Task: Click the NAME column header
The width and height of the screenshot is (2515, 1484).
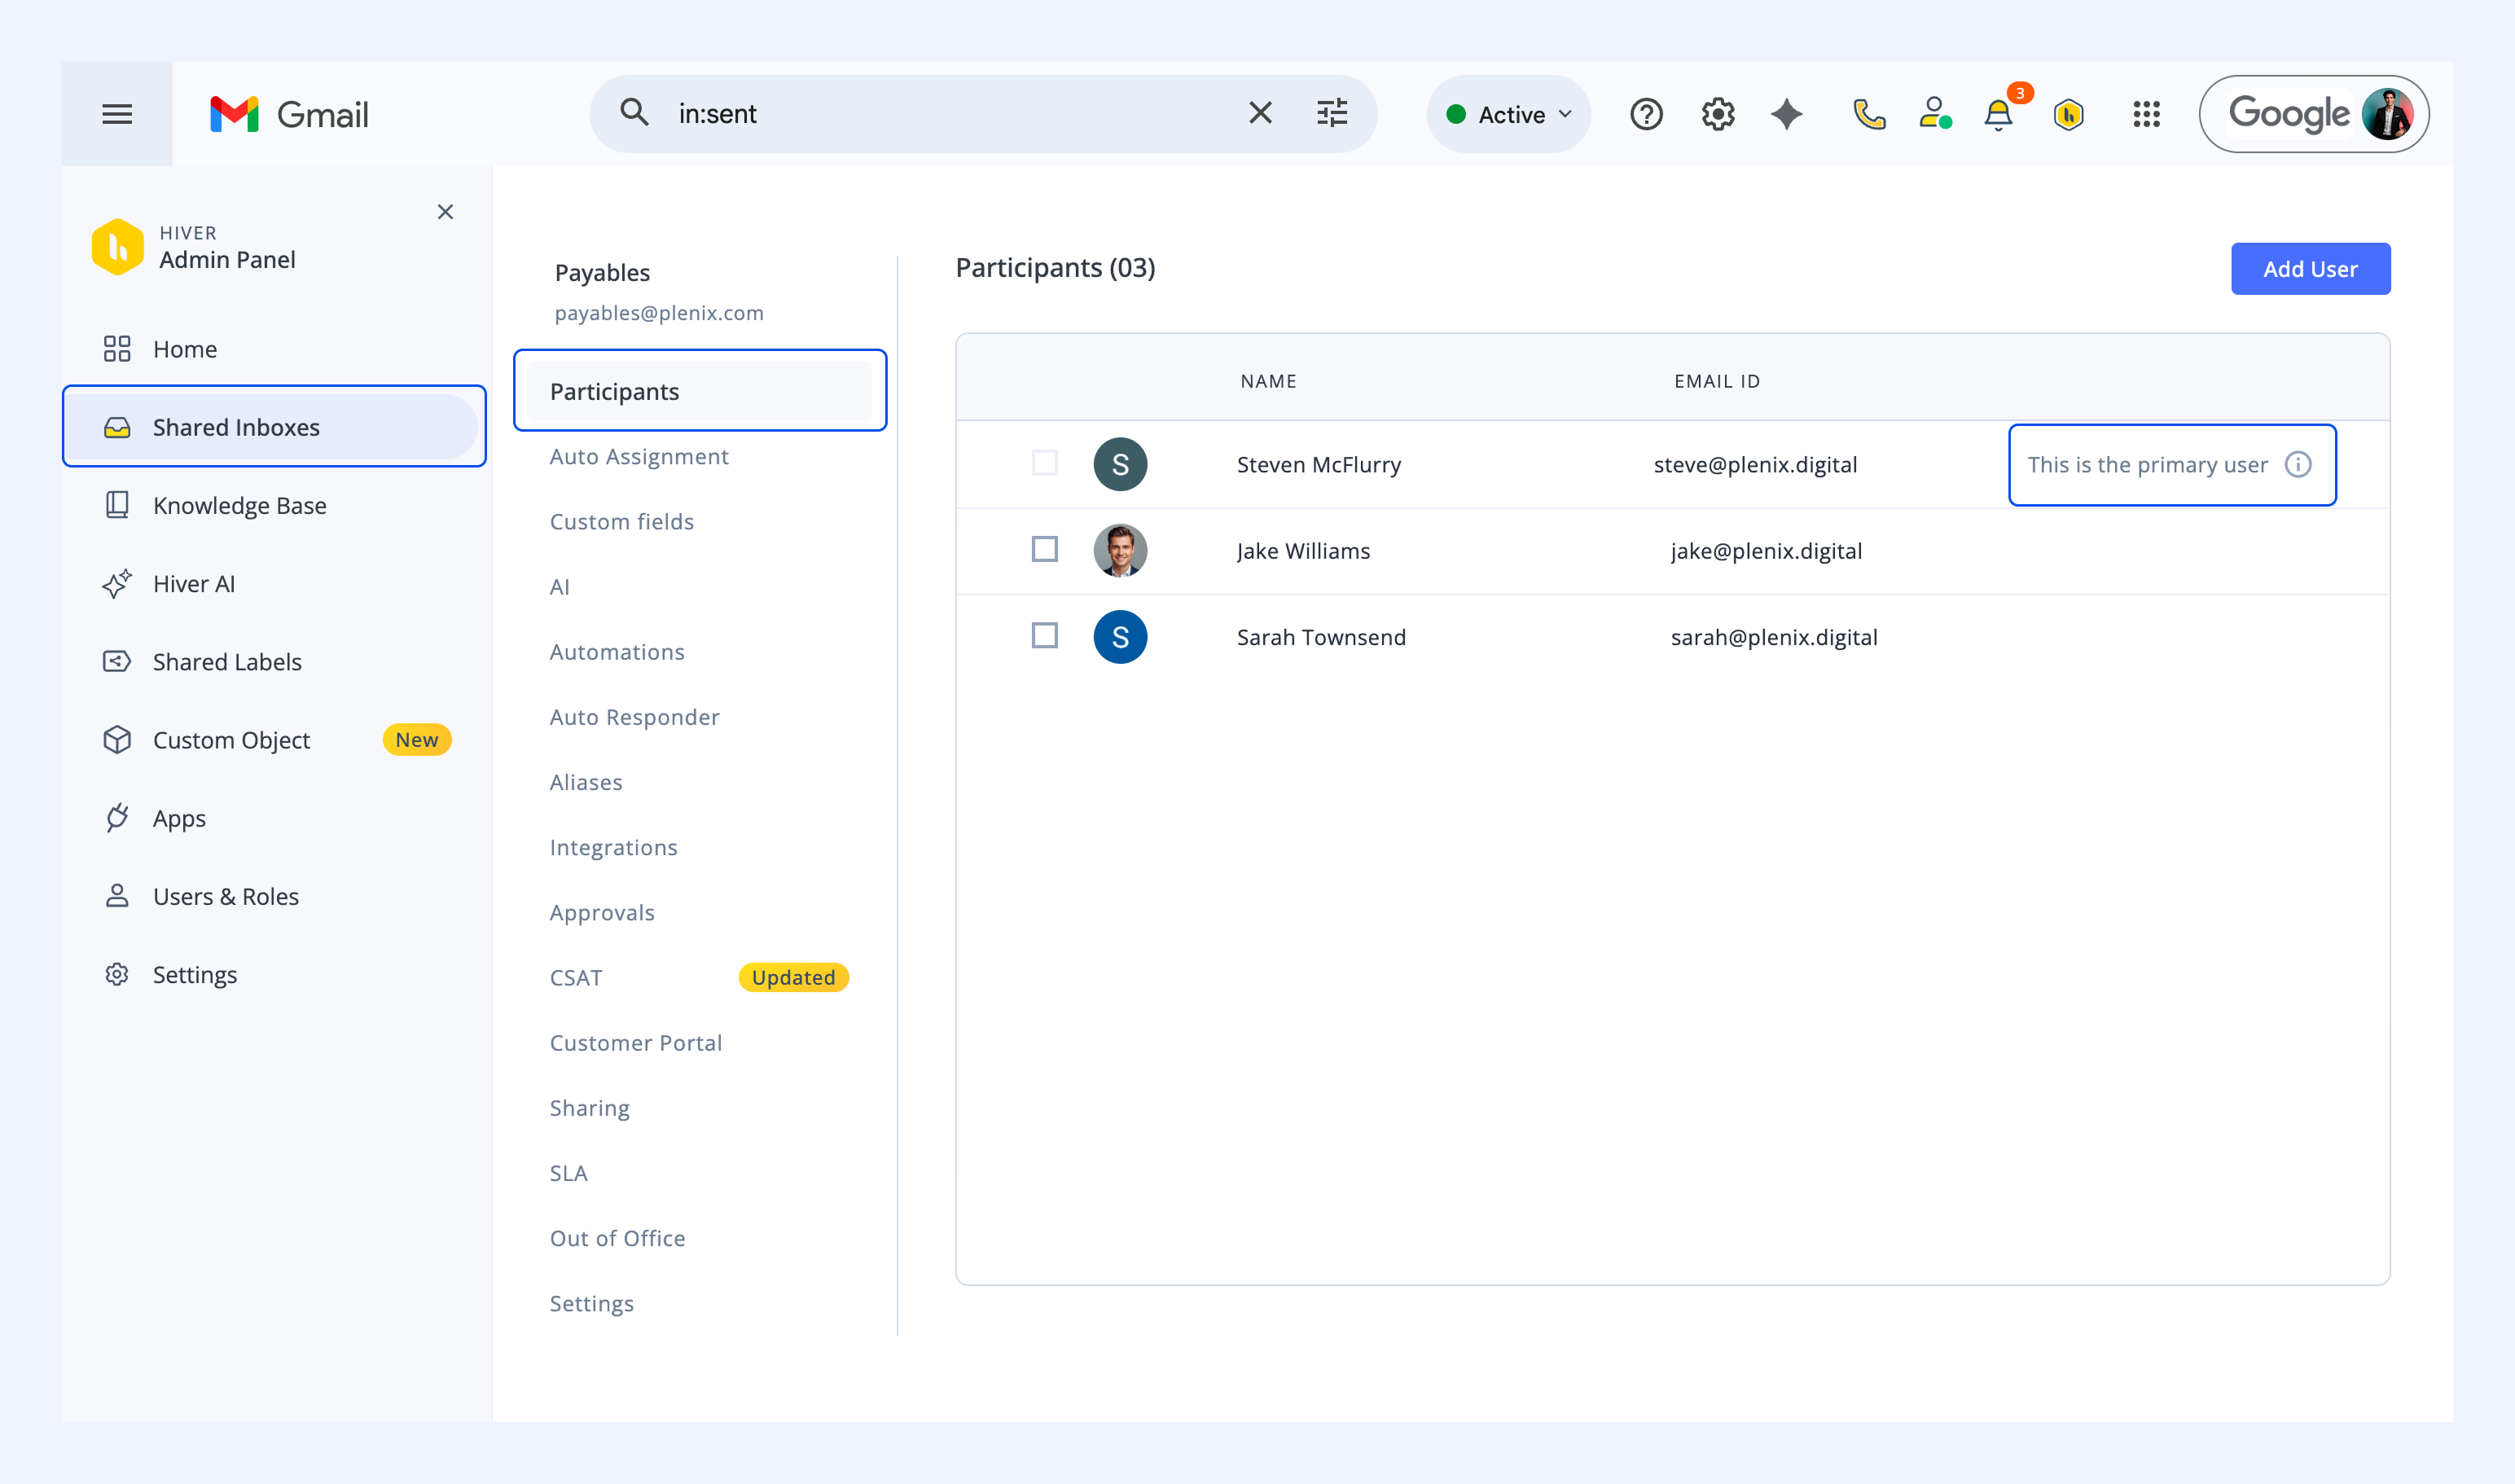Action: click(1268, 381)
